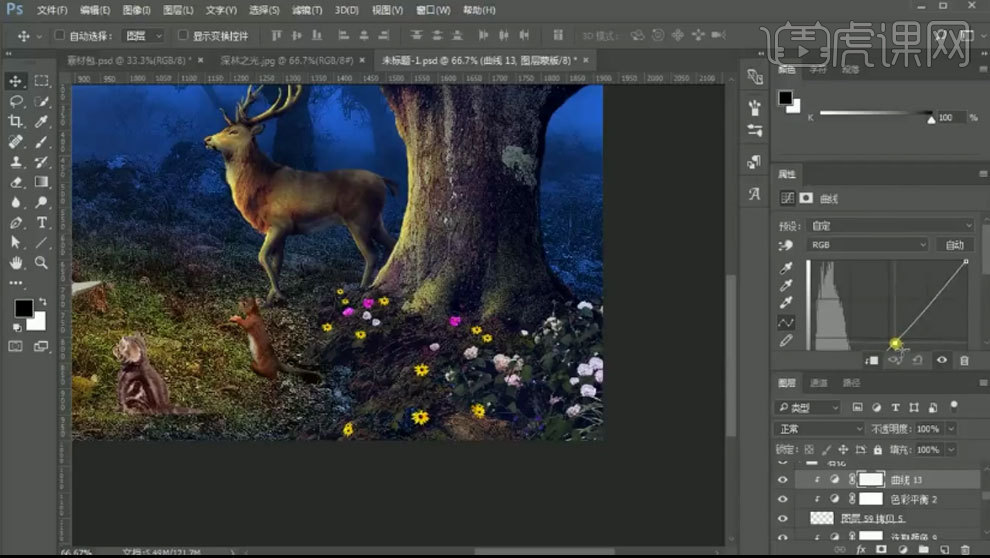Open the Image menu 图像(I)
This screenshot has width=990, height=558.
coord(136,10)
